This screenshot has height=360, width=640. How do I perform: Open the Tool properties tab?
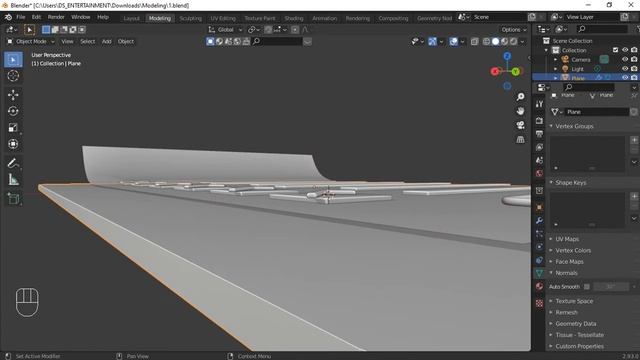[539, 104]
